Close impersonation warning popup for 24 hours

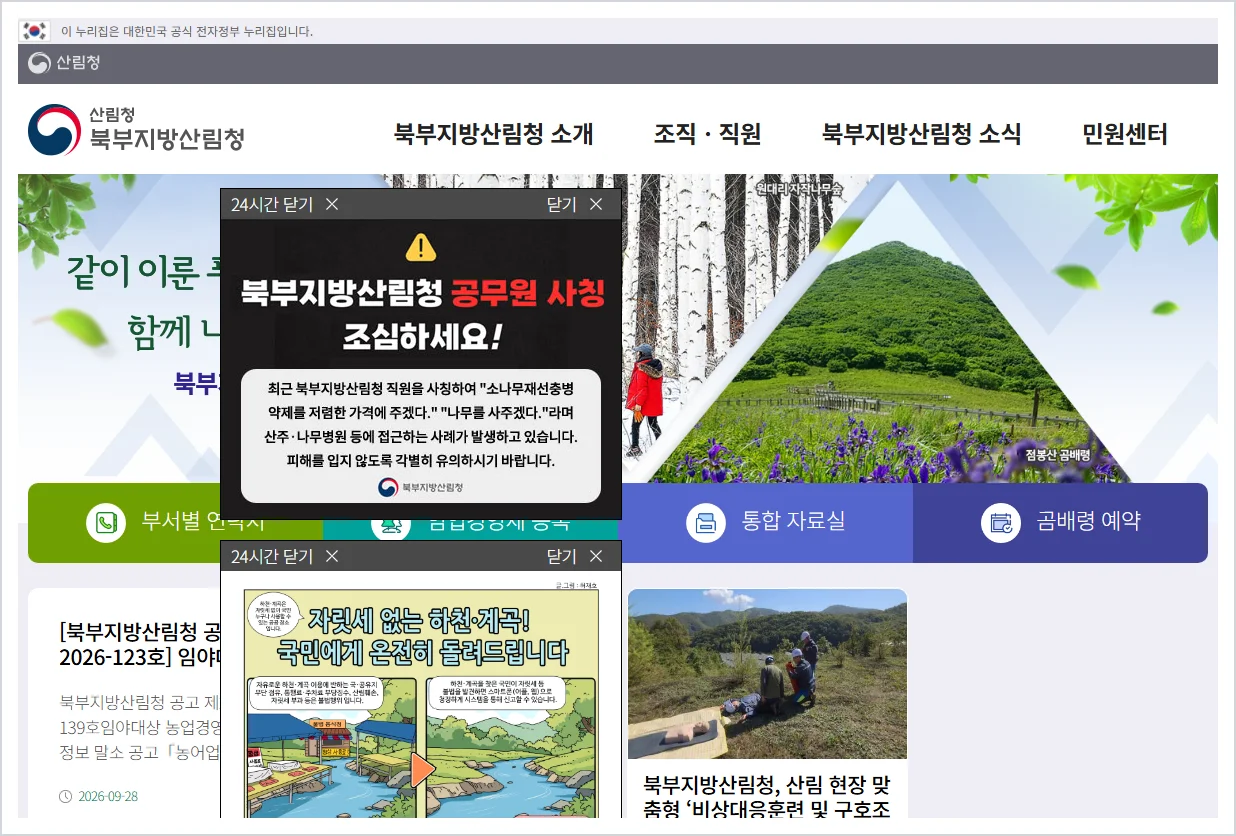[285, 204]
